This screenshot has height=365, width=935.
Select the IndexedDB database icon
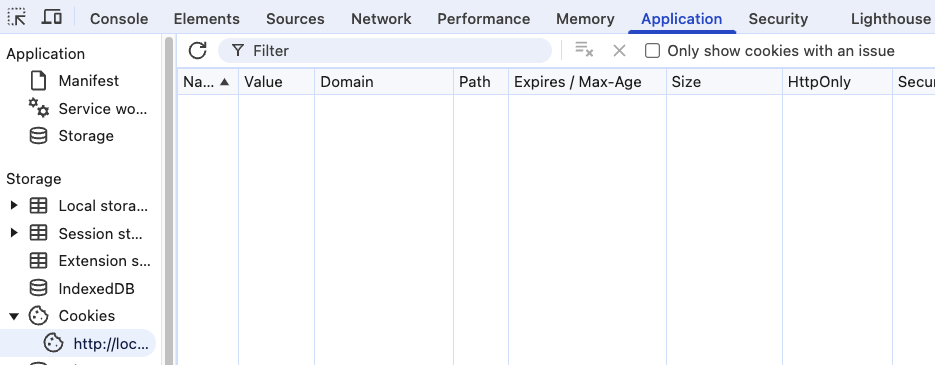(x=38, y=289)
